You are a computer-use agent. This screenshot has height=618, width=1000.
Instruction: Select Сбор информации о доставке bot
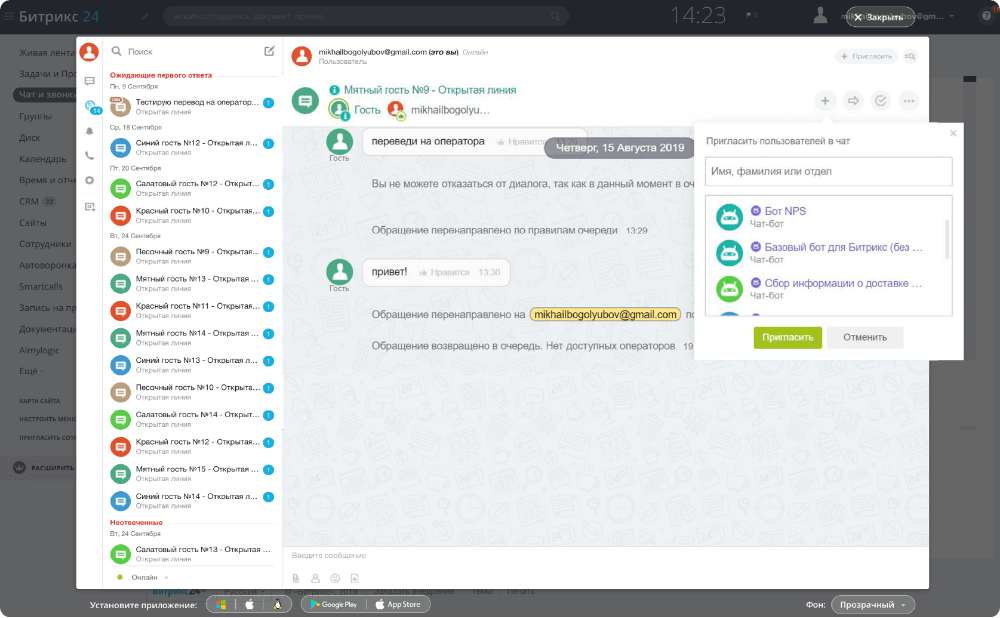827,289
